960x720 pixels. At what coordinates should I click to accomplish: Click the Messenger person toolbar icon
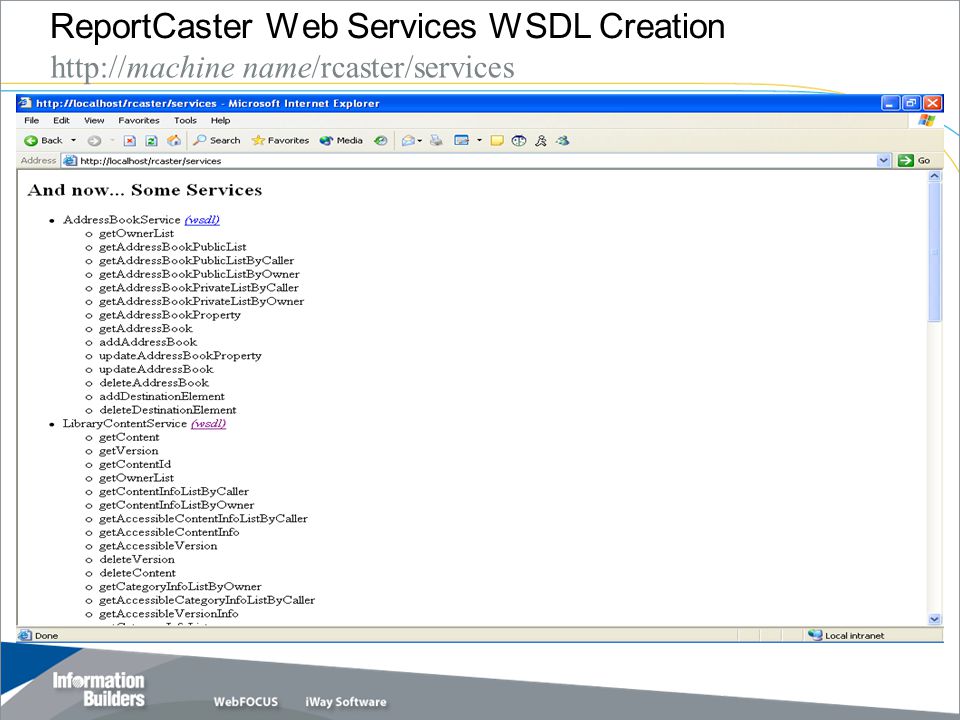point(541,141)
